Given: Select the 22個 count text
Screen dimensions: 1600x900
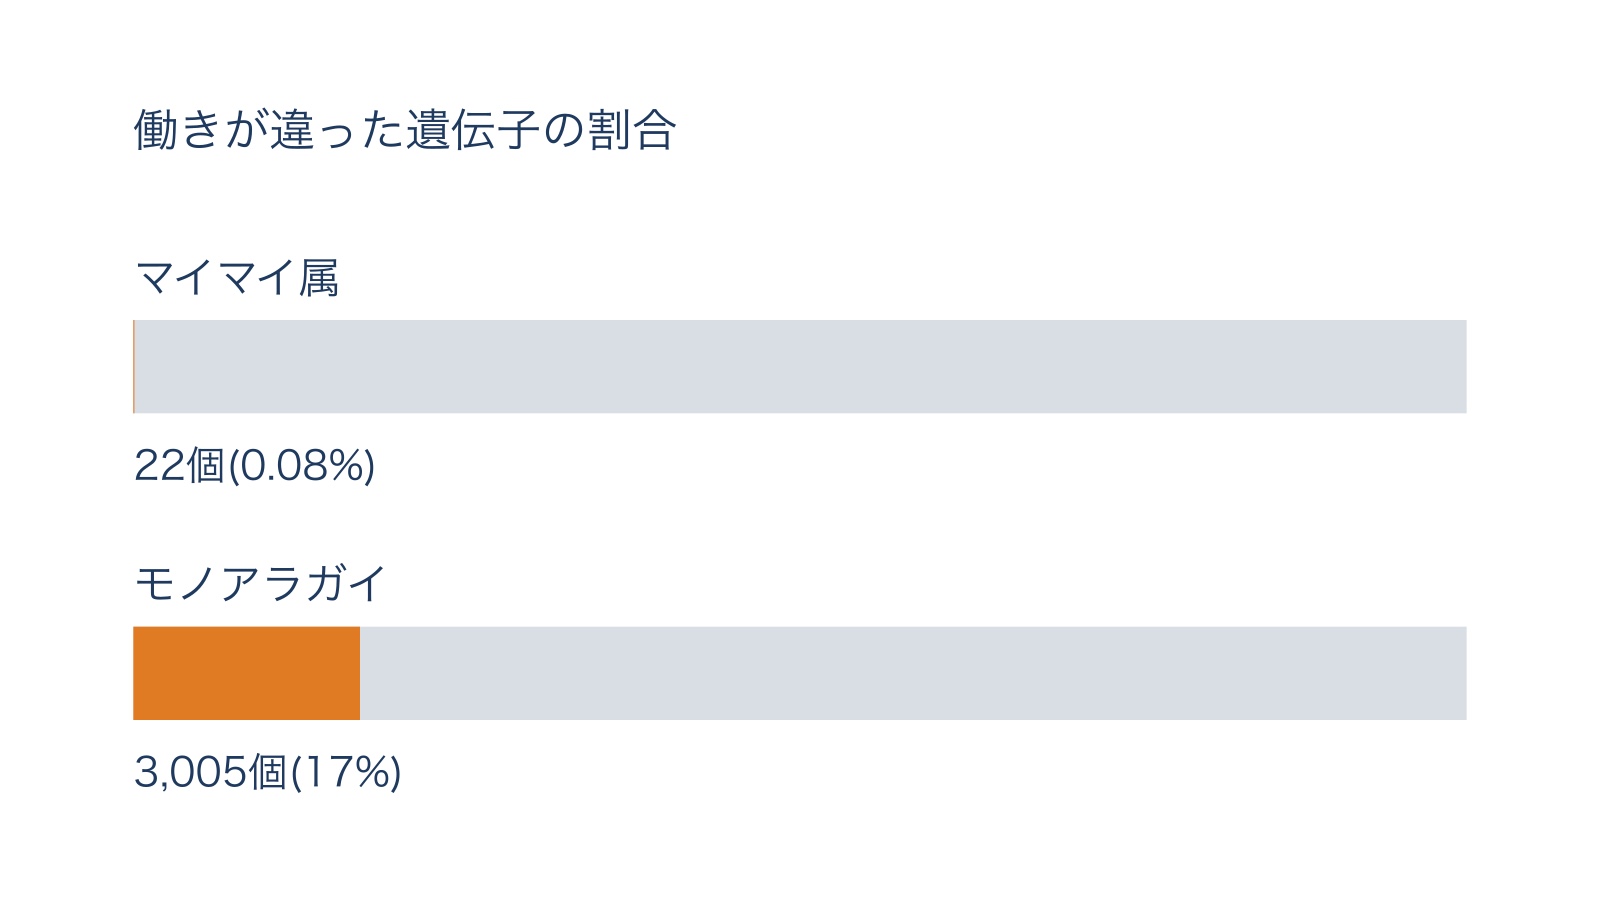Looking at the screenshot, I should coord(180,465).
